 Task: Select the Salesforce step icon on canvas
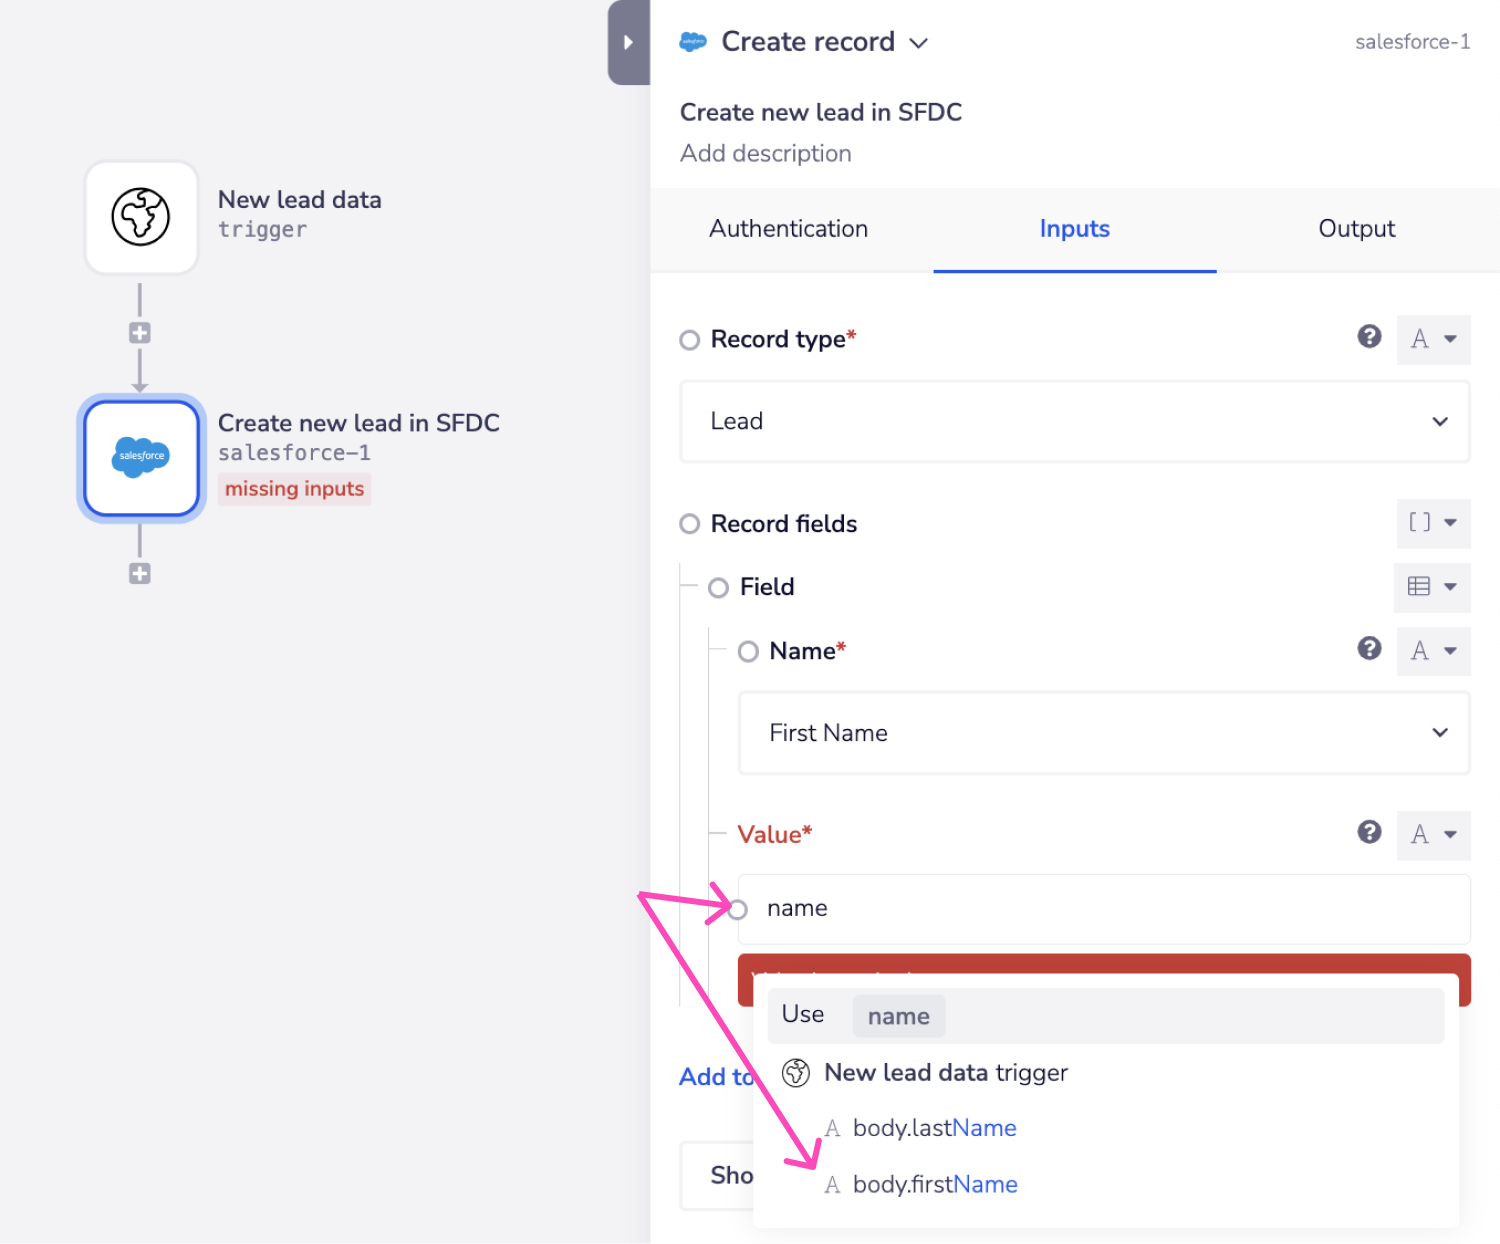(141, 458)
